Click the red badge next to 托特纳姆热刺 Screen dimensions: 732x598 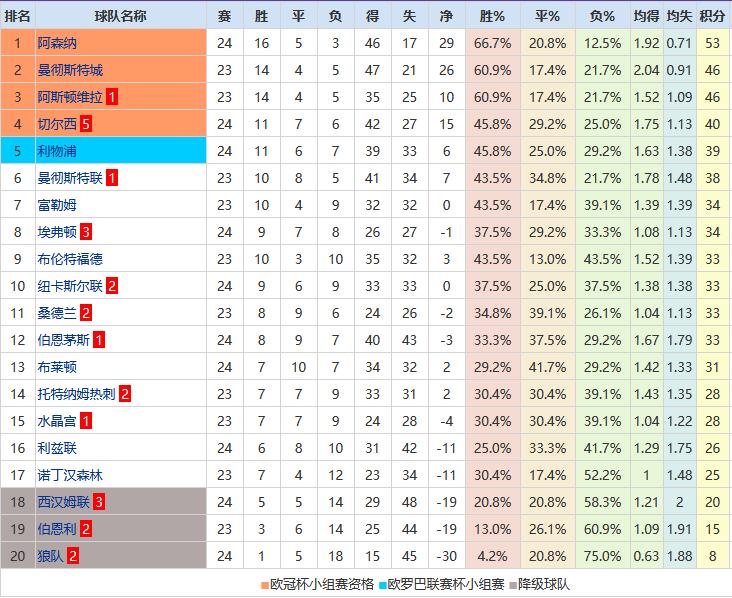point(125,394)
